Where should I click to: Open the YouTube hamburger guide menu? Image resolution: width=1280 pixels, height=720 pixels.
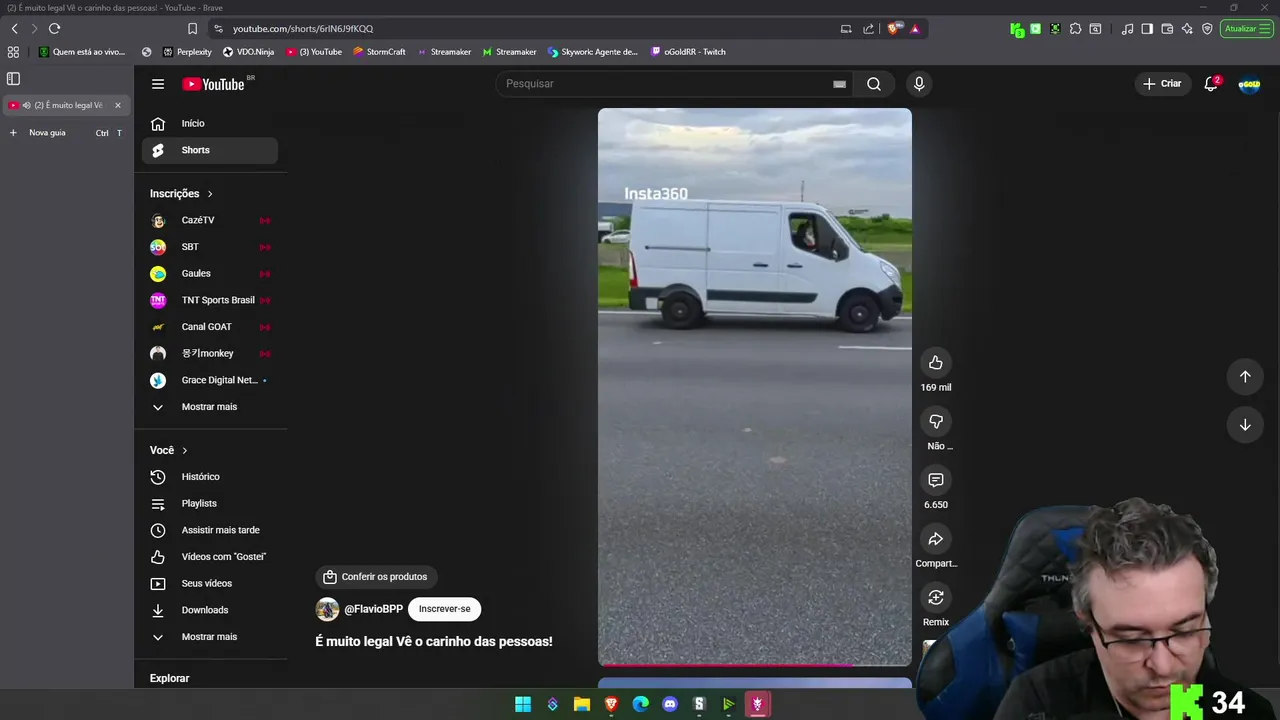click(x=158, y=84)
